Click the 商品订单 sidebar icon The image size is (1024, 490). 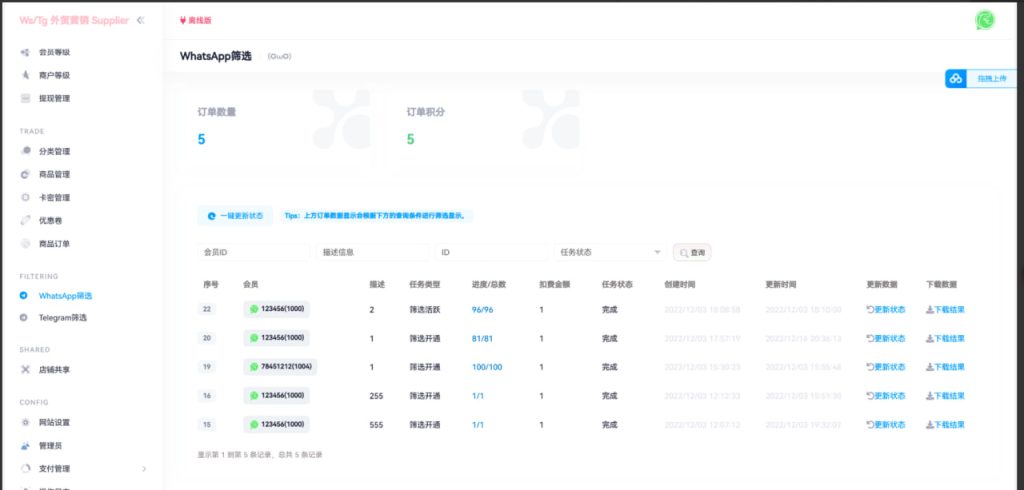pos(25,244)
